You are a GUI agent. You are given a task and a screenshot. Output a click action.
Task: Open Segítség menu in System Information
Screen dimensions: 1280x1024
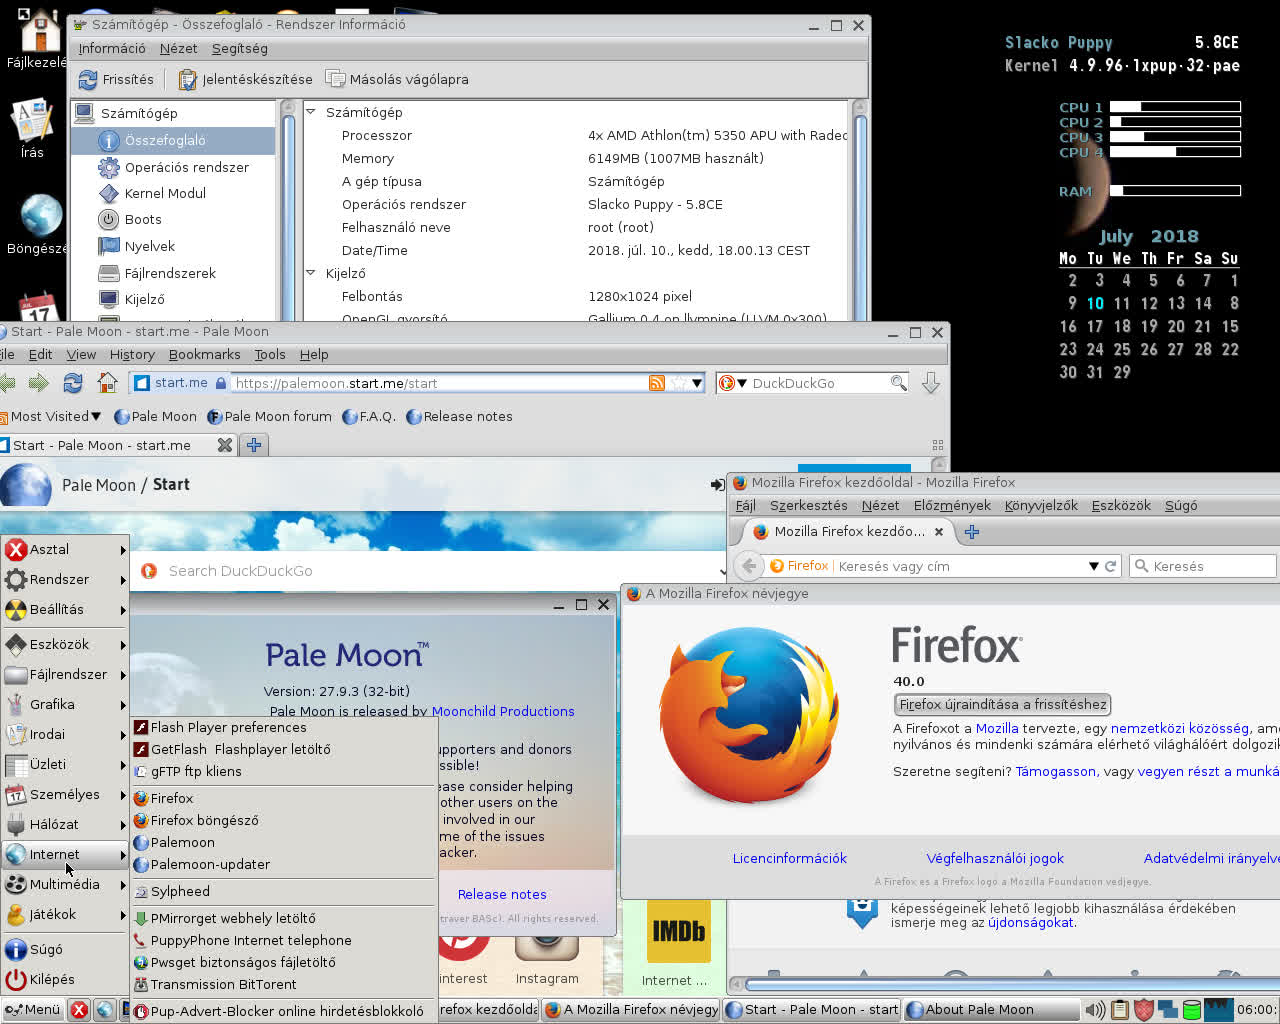239,48
